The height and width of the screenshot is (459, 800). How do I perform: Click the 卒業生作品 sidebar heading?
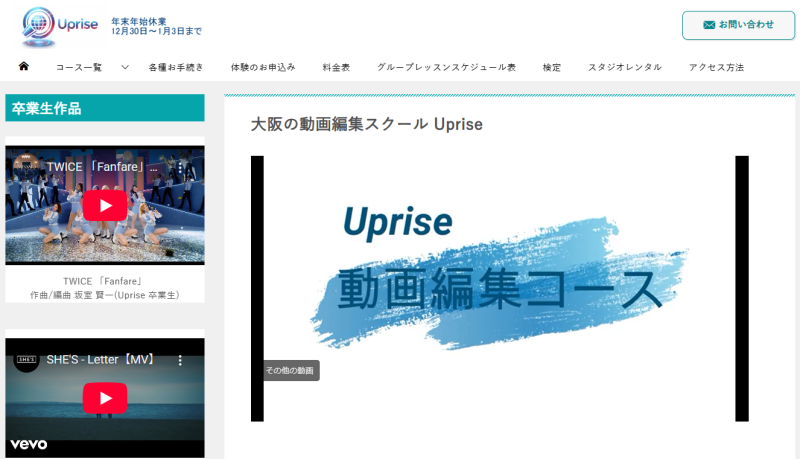105,108
